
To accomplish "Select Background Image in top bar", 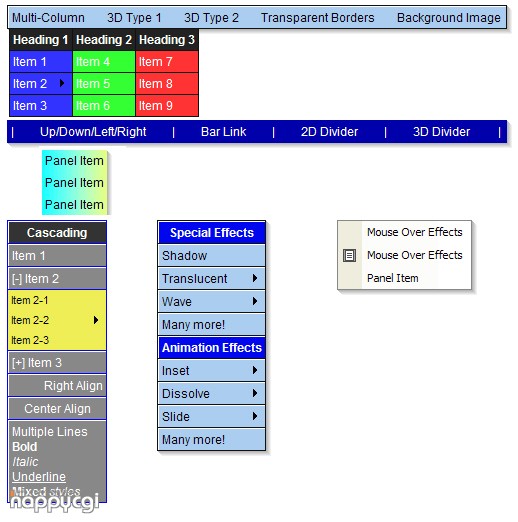I will click(x=449, y=18).
